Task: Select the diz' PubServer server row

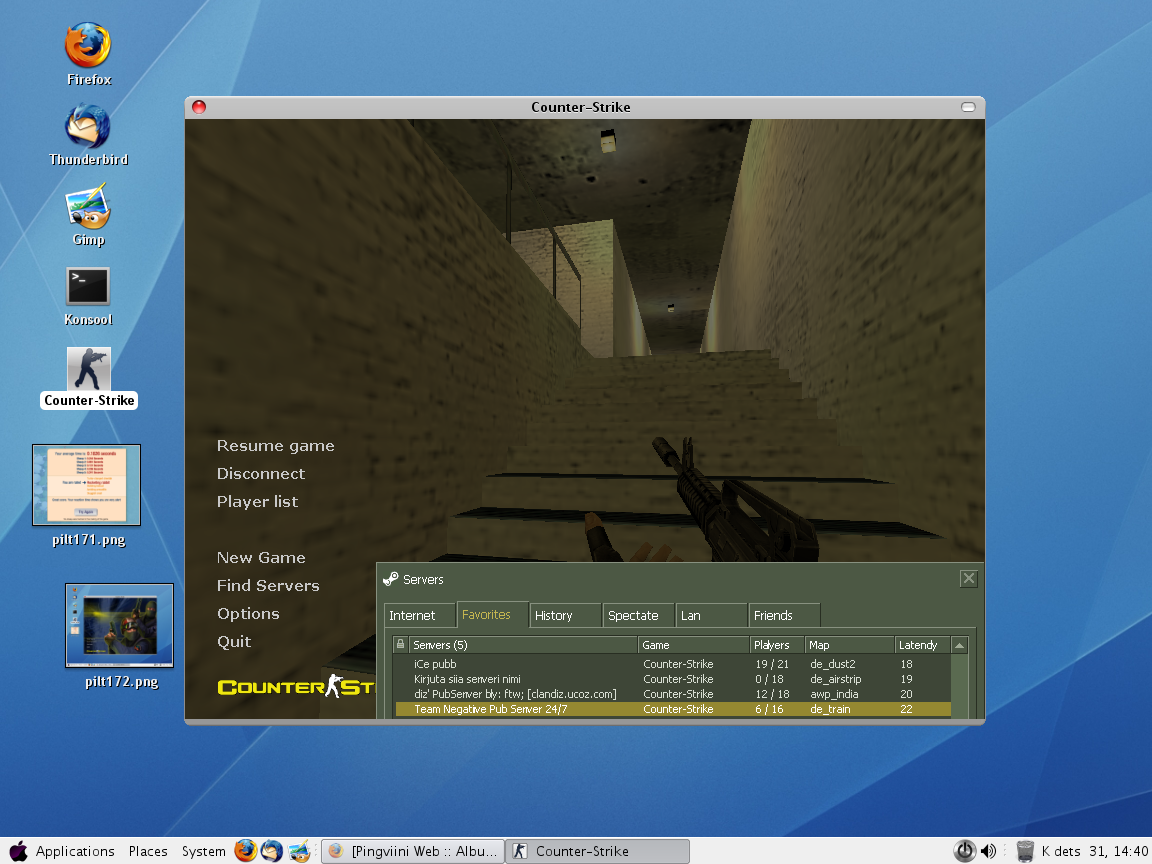Action: pos(673,694)
